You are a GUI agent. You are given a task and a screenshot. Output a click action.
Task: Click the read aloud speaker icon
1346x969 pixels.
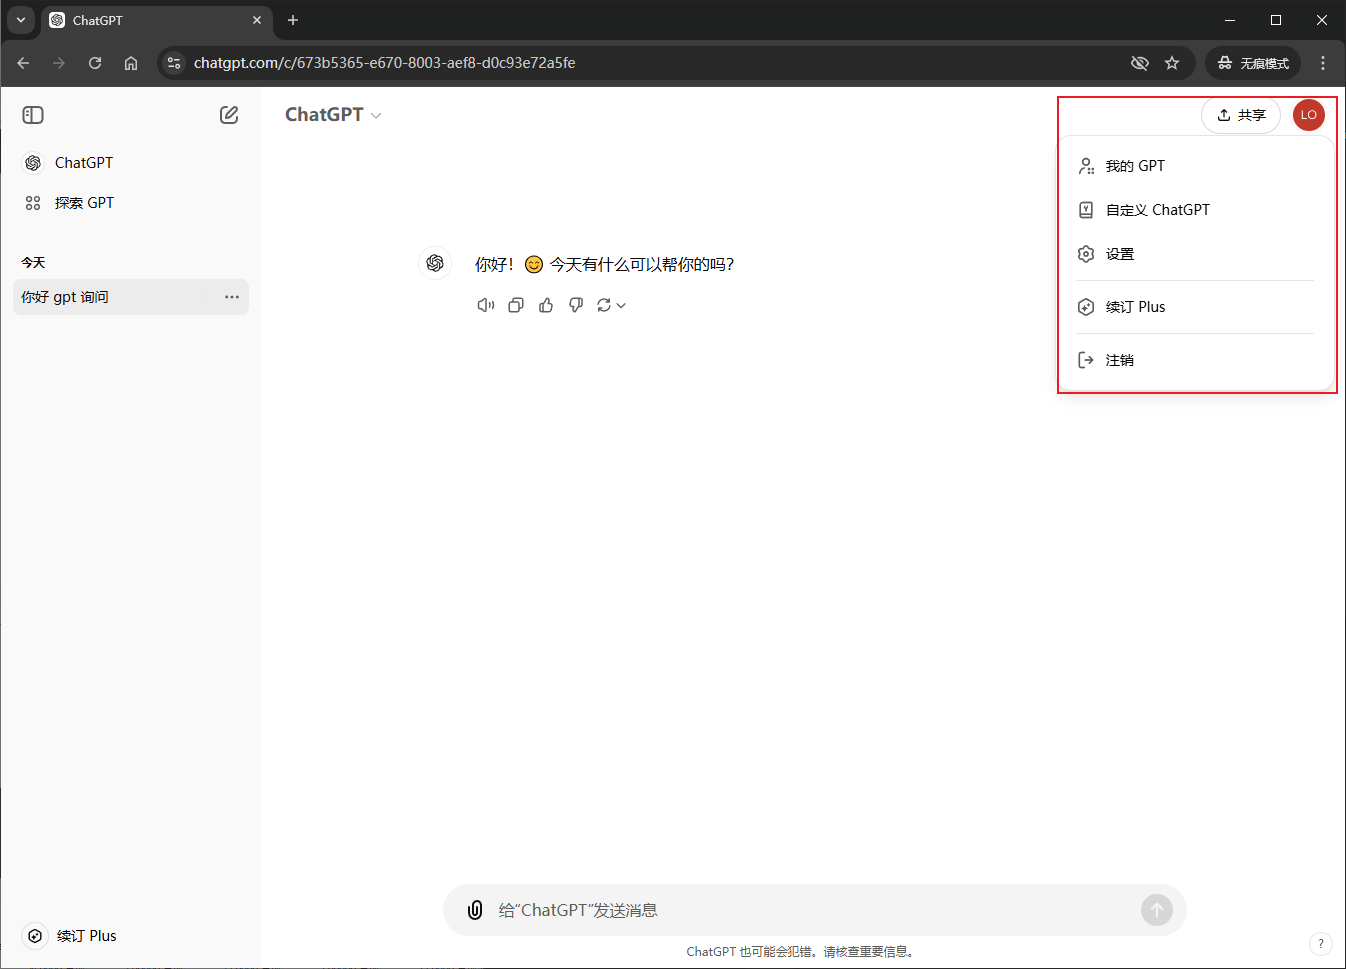coord(486,306)
